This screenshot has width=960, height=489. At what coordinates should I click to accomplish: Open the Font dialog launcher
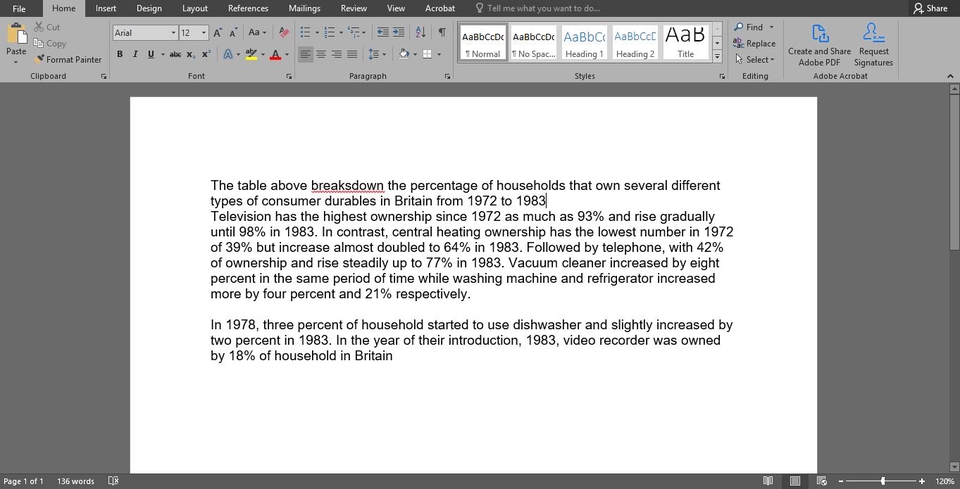click(x=288, y=77)
